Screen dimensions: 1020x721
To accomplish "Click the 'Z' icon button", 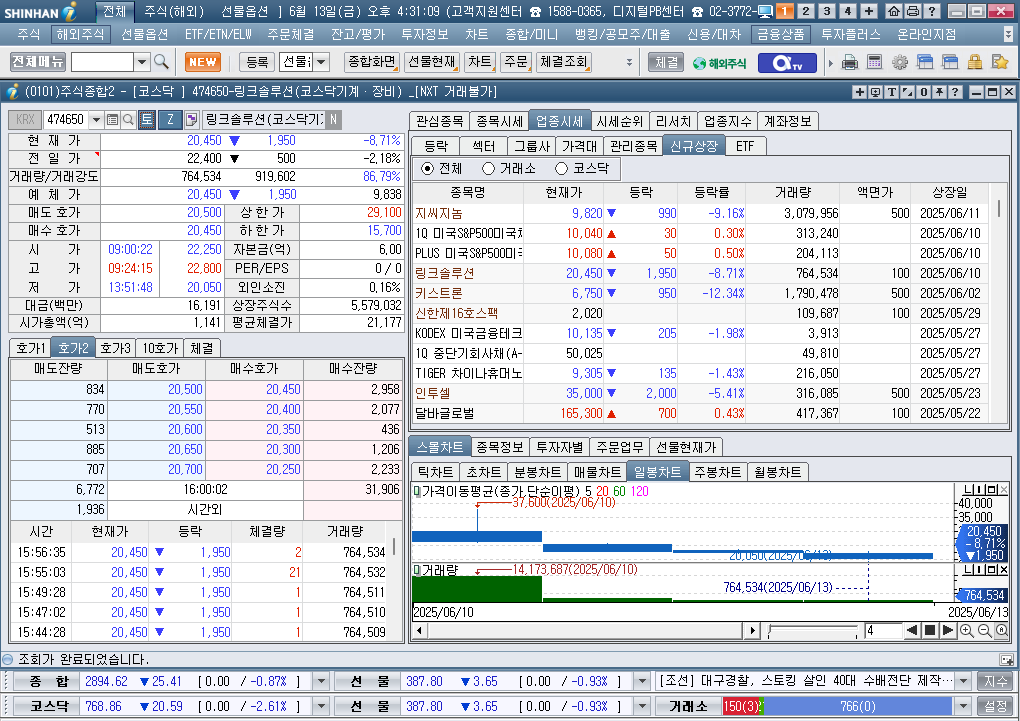I will click(170, 119).
